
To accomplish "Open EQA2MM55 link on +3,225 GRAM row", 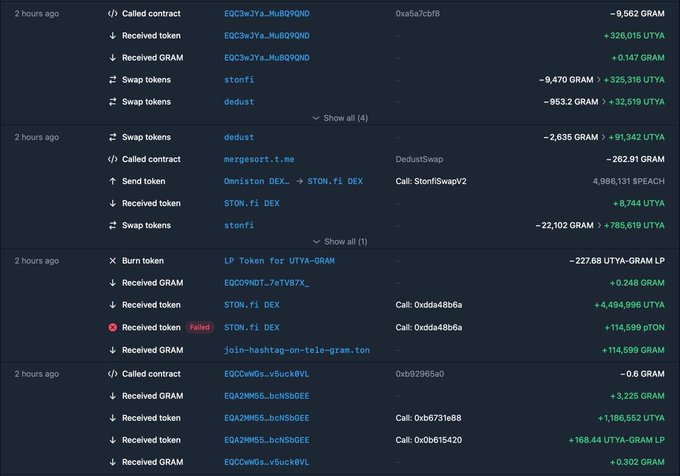I will 267,396.
